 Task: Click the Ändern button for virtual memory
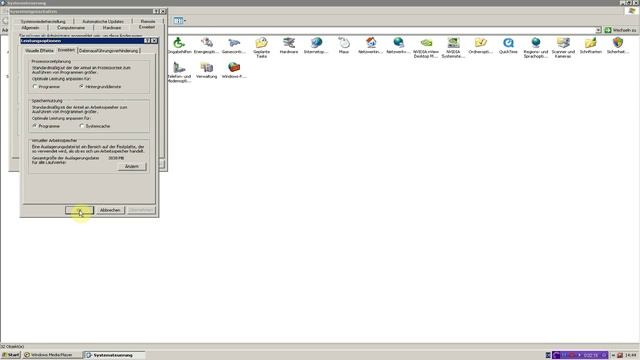point(132,167)
